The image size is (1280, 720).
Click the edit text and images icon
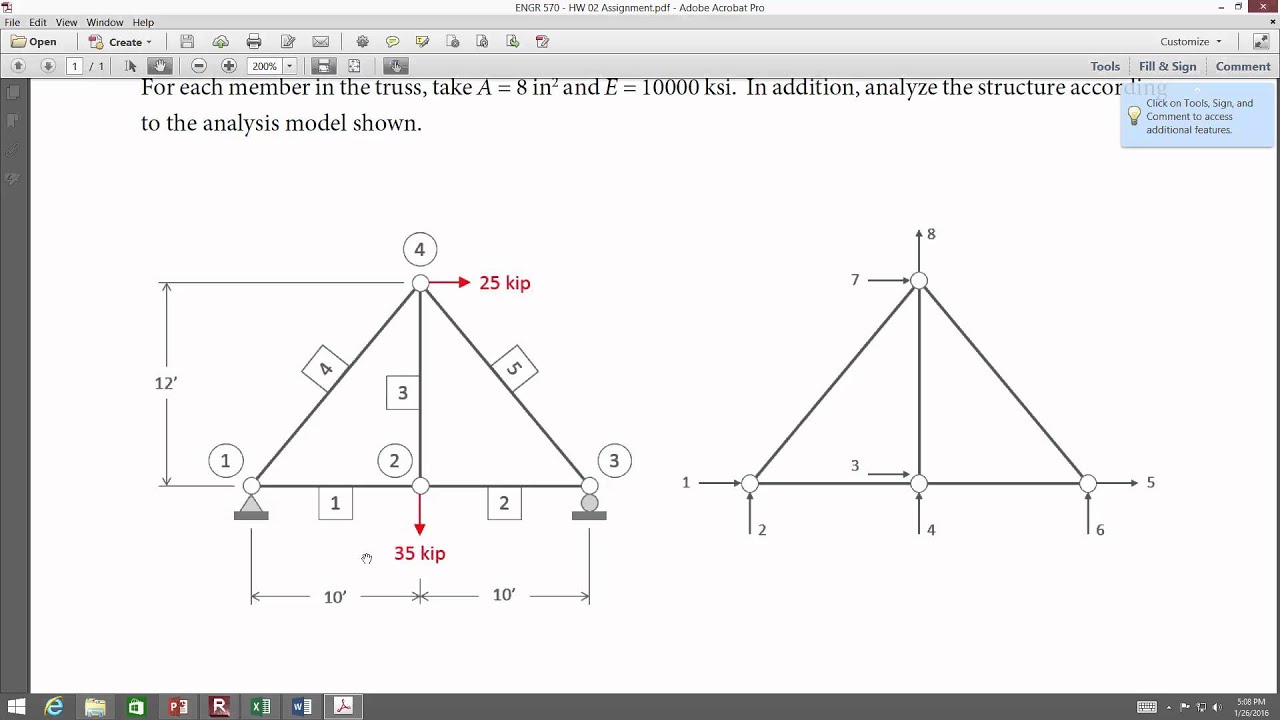click(x=288, y=42)
